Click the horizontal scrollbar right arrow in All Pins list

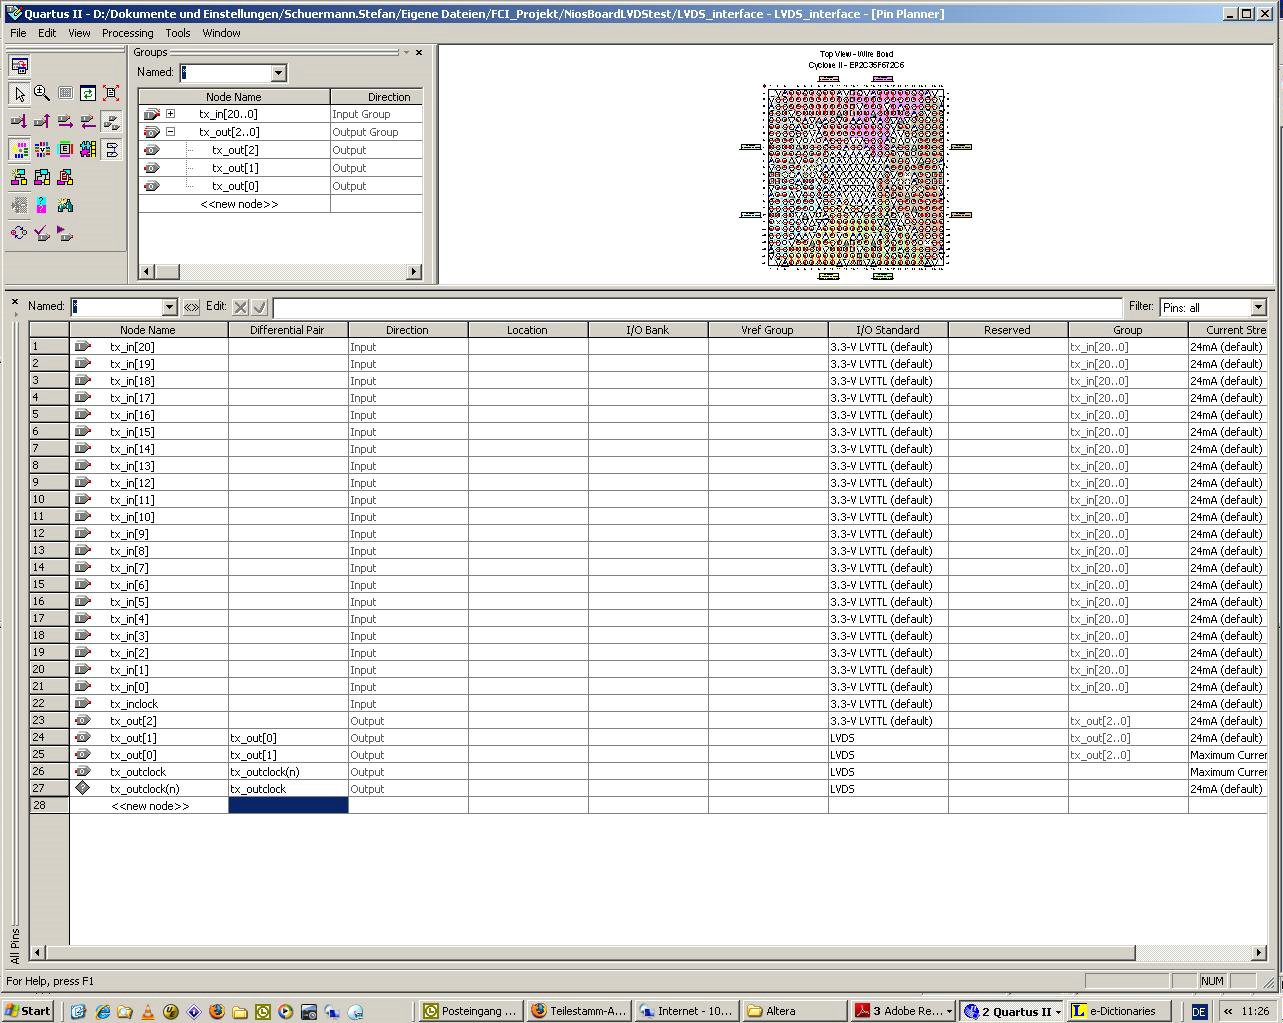coord(1259,953)
